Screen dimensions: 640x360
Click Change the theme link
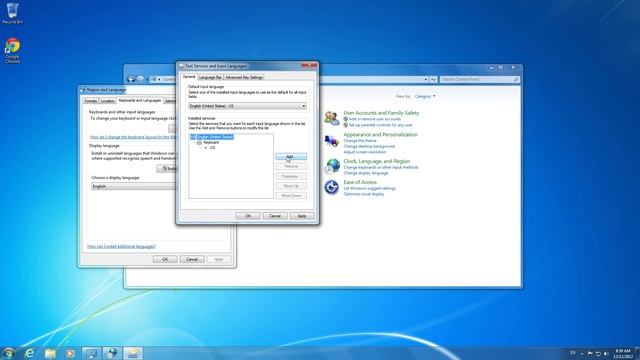point(360,140)
